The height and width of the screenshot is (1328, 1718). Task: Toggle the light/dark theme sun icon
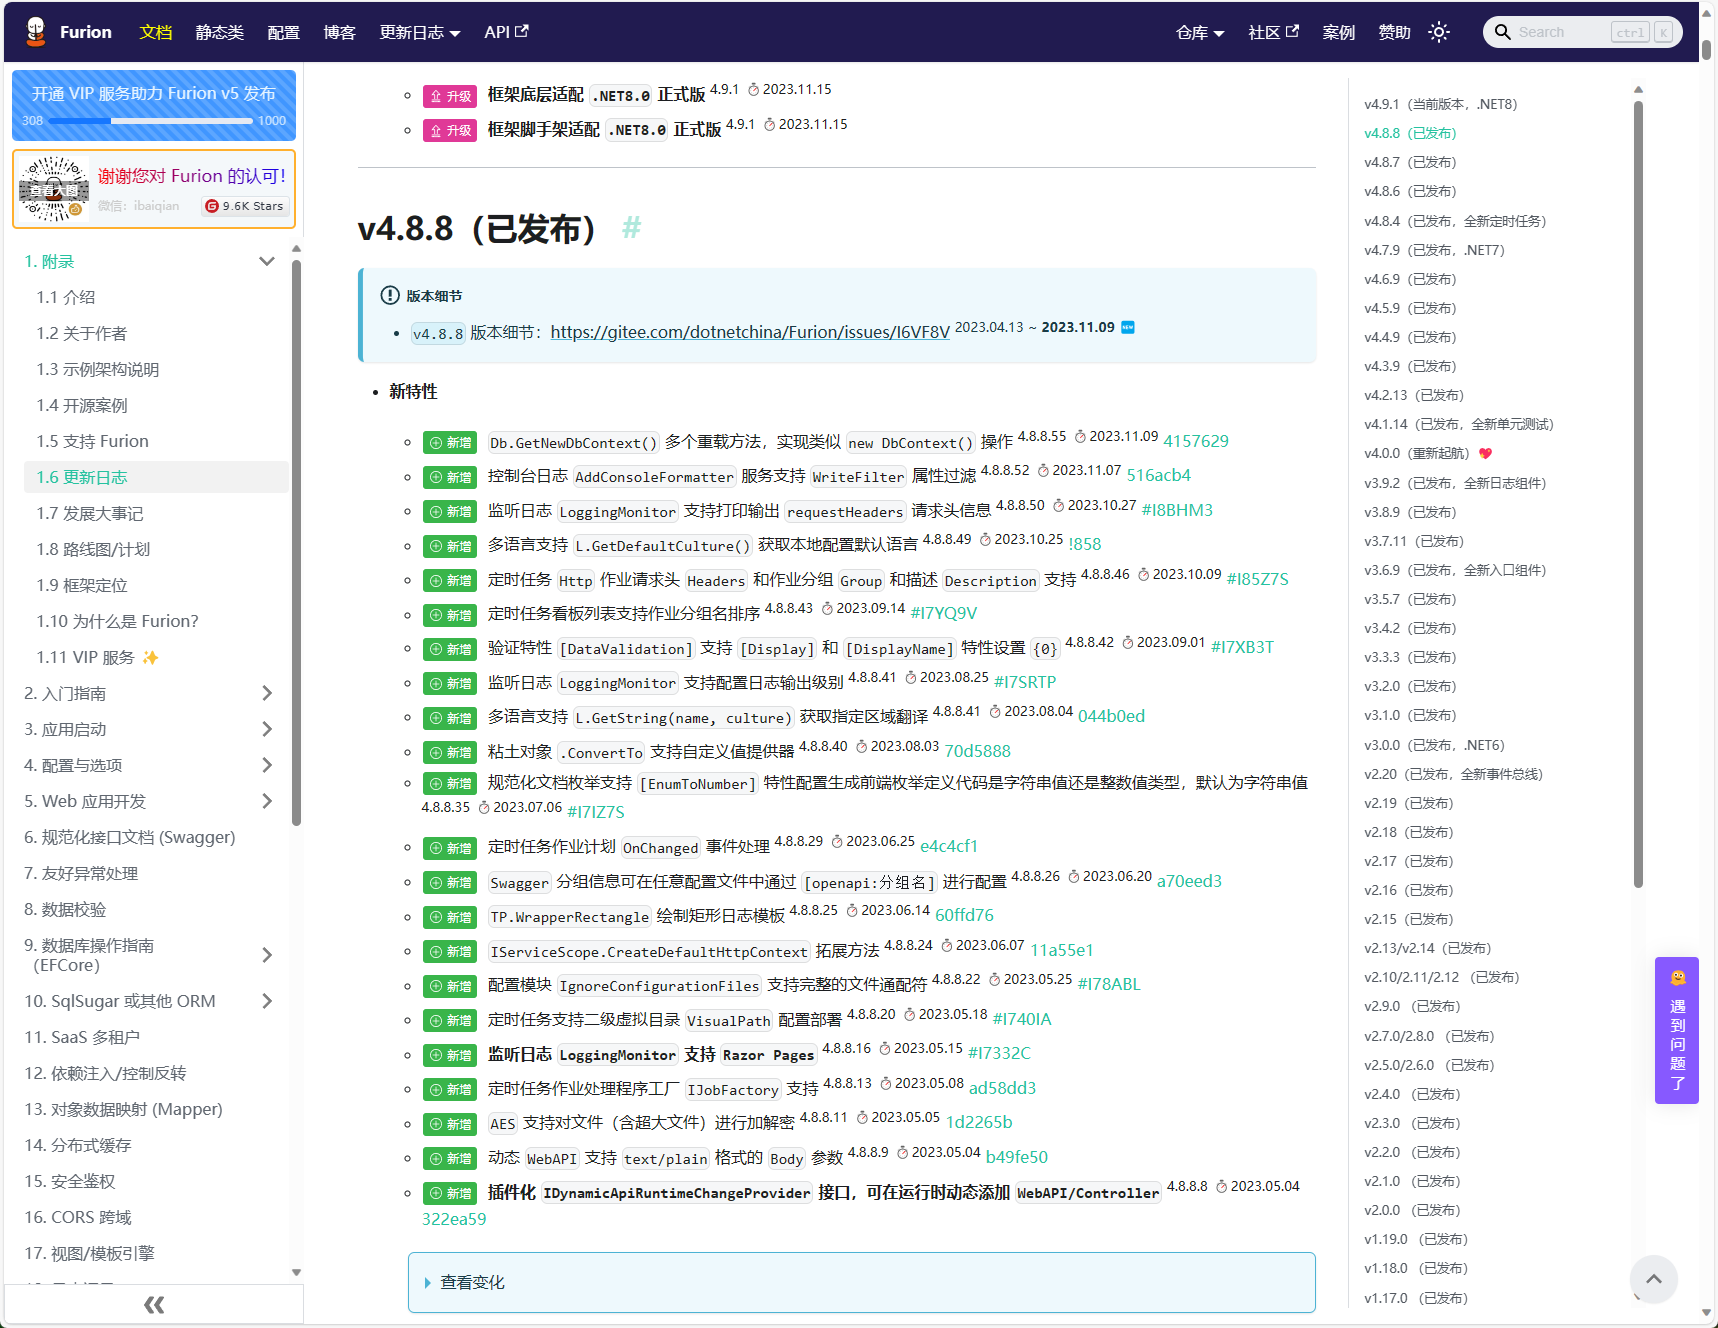1439,32
